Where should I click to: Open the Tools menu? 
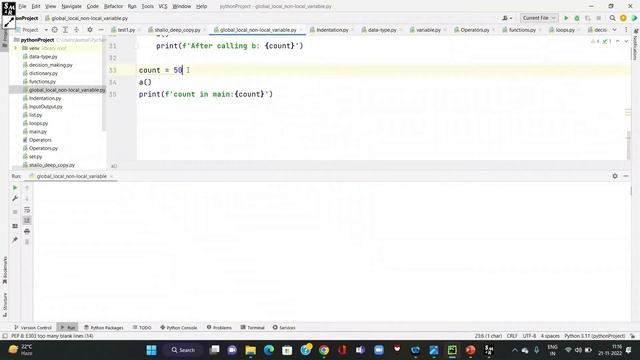tap(147, 6)
